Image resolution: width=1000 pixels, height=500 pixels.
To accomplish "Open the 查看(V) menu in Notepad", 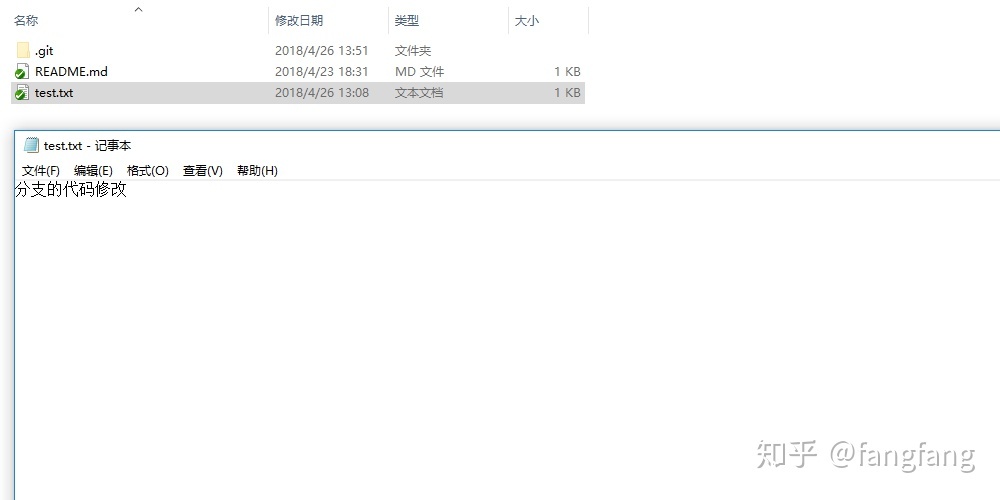I will (202, 170).
